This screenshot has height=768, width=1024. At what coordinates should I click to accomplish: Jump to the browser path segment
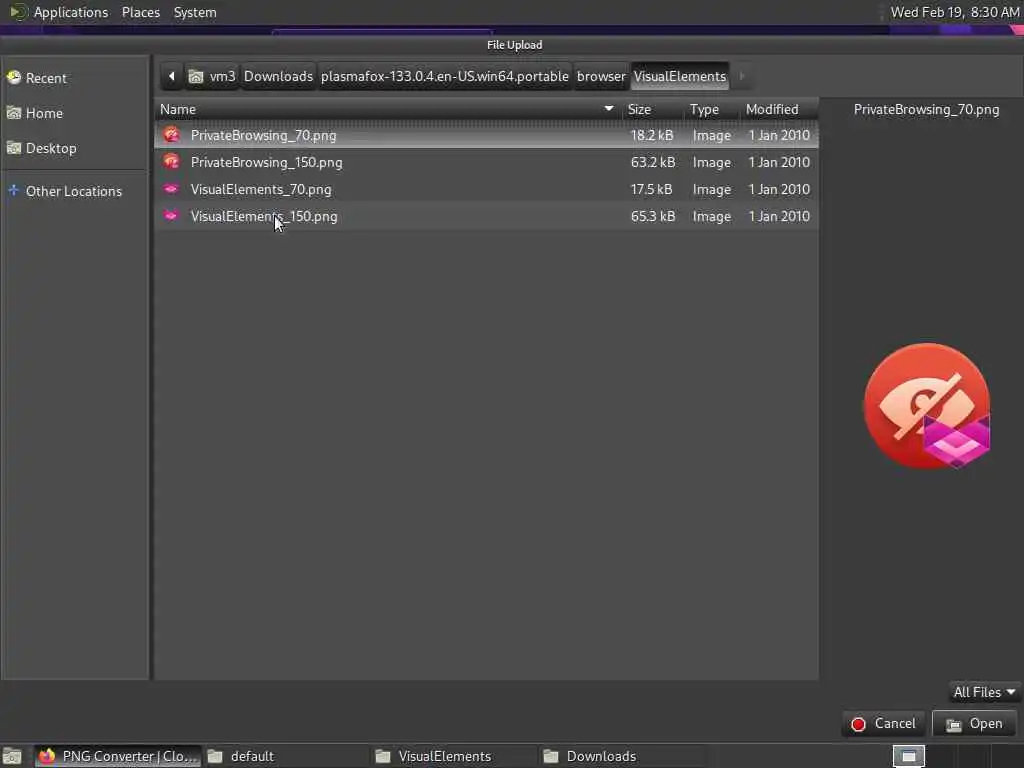pyautogui.click(x=601, y=76)
